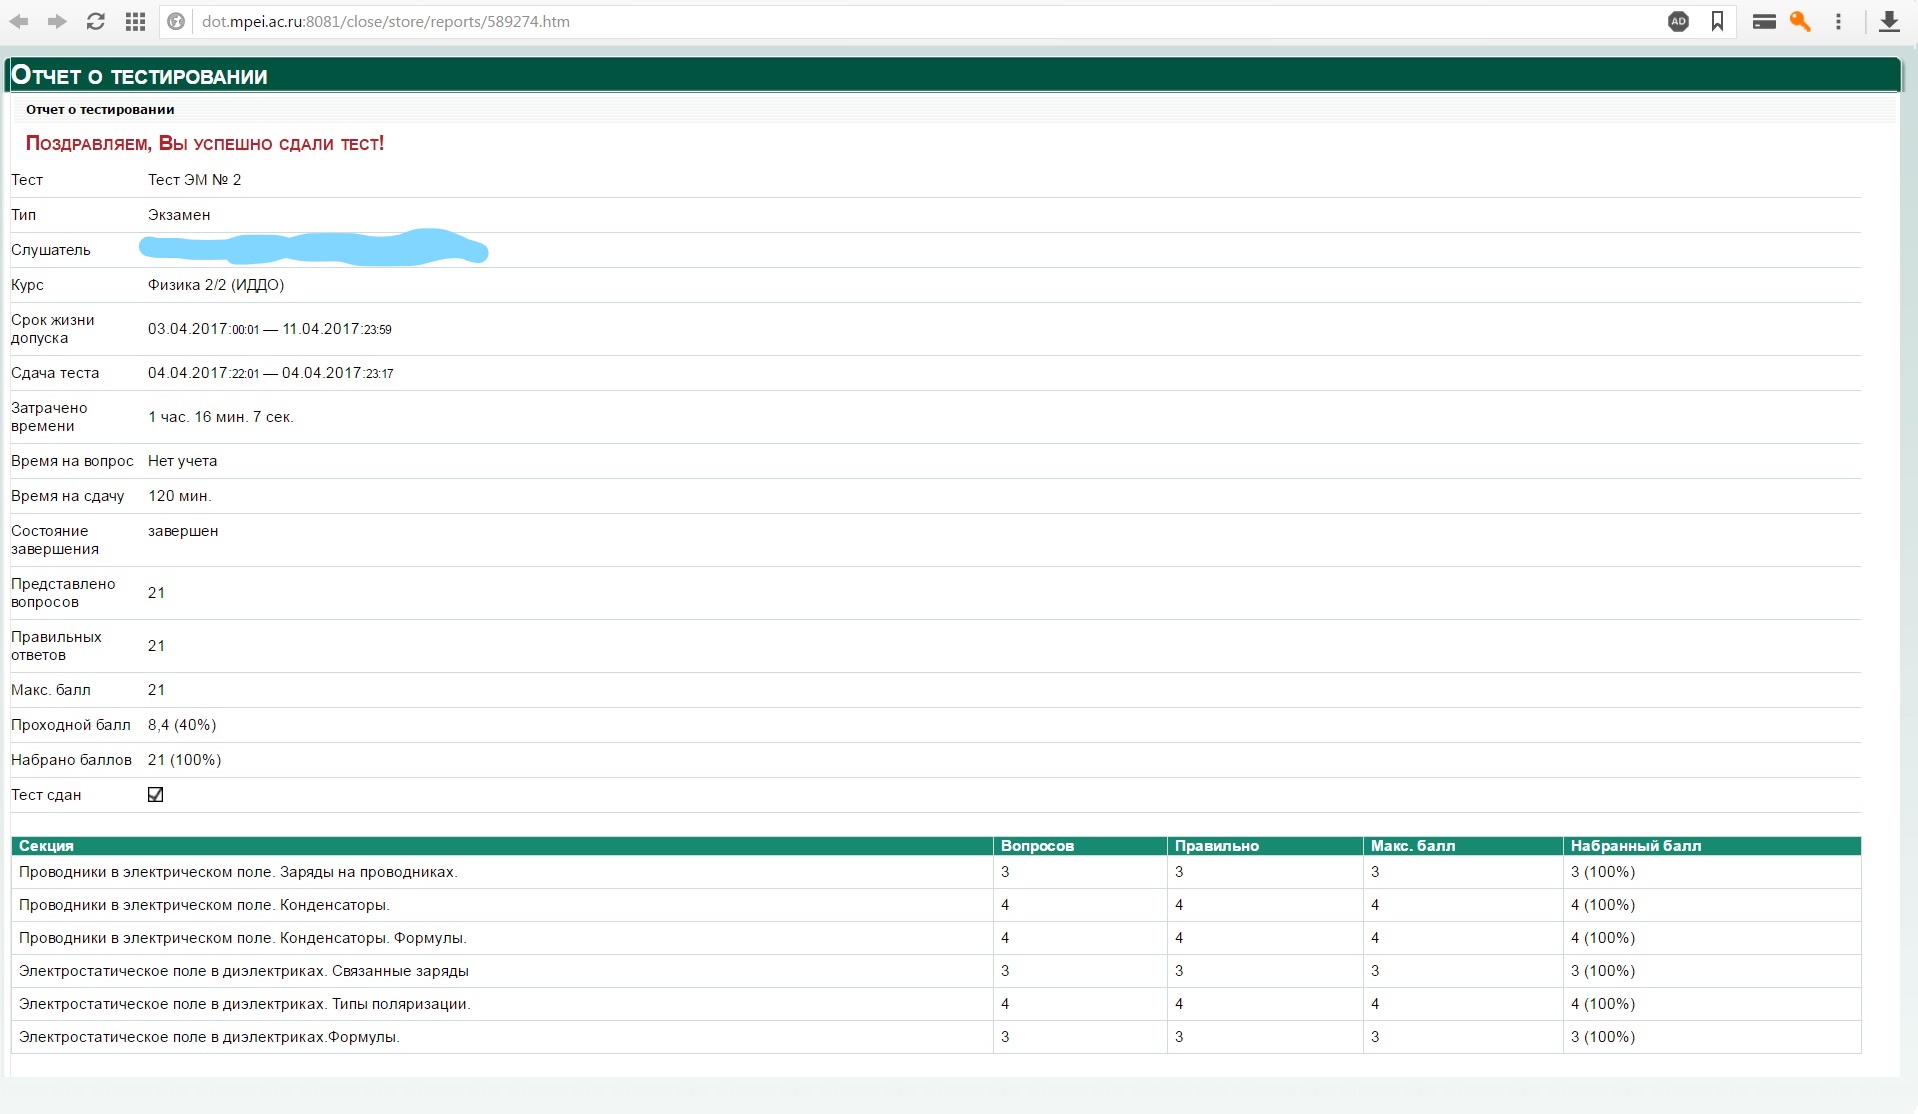
Task: Click the orange key password icon
Action: (1800, 21)
